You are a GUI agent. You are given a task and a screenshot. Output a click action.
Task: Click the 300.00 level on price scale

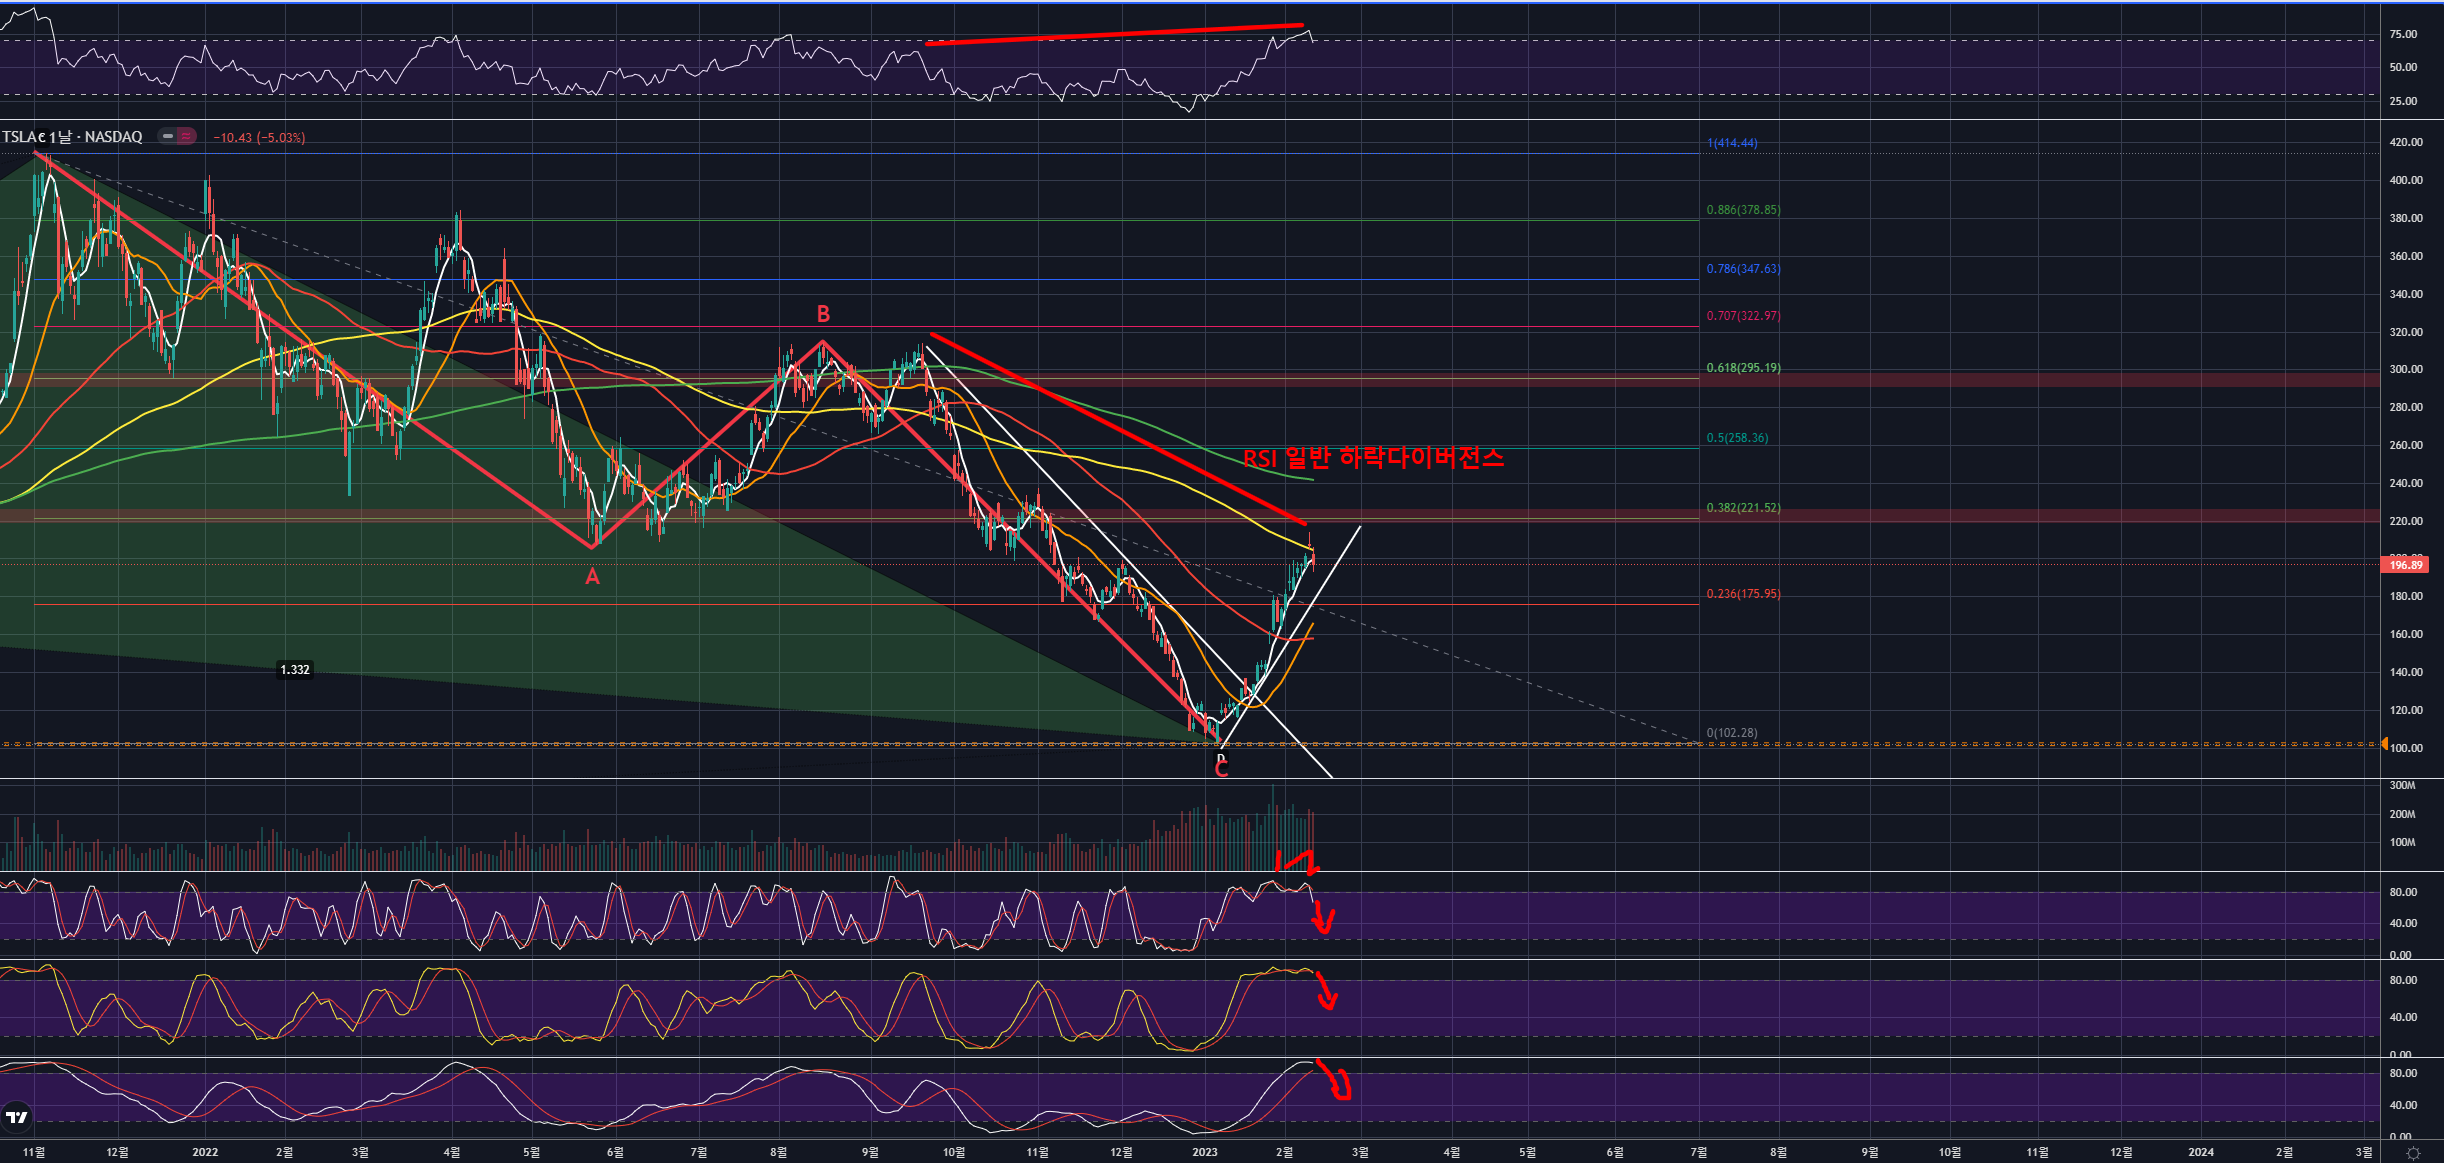(x=2405, y=369)
